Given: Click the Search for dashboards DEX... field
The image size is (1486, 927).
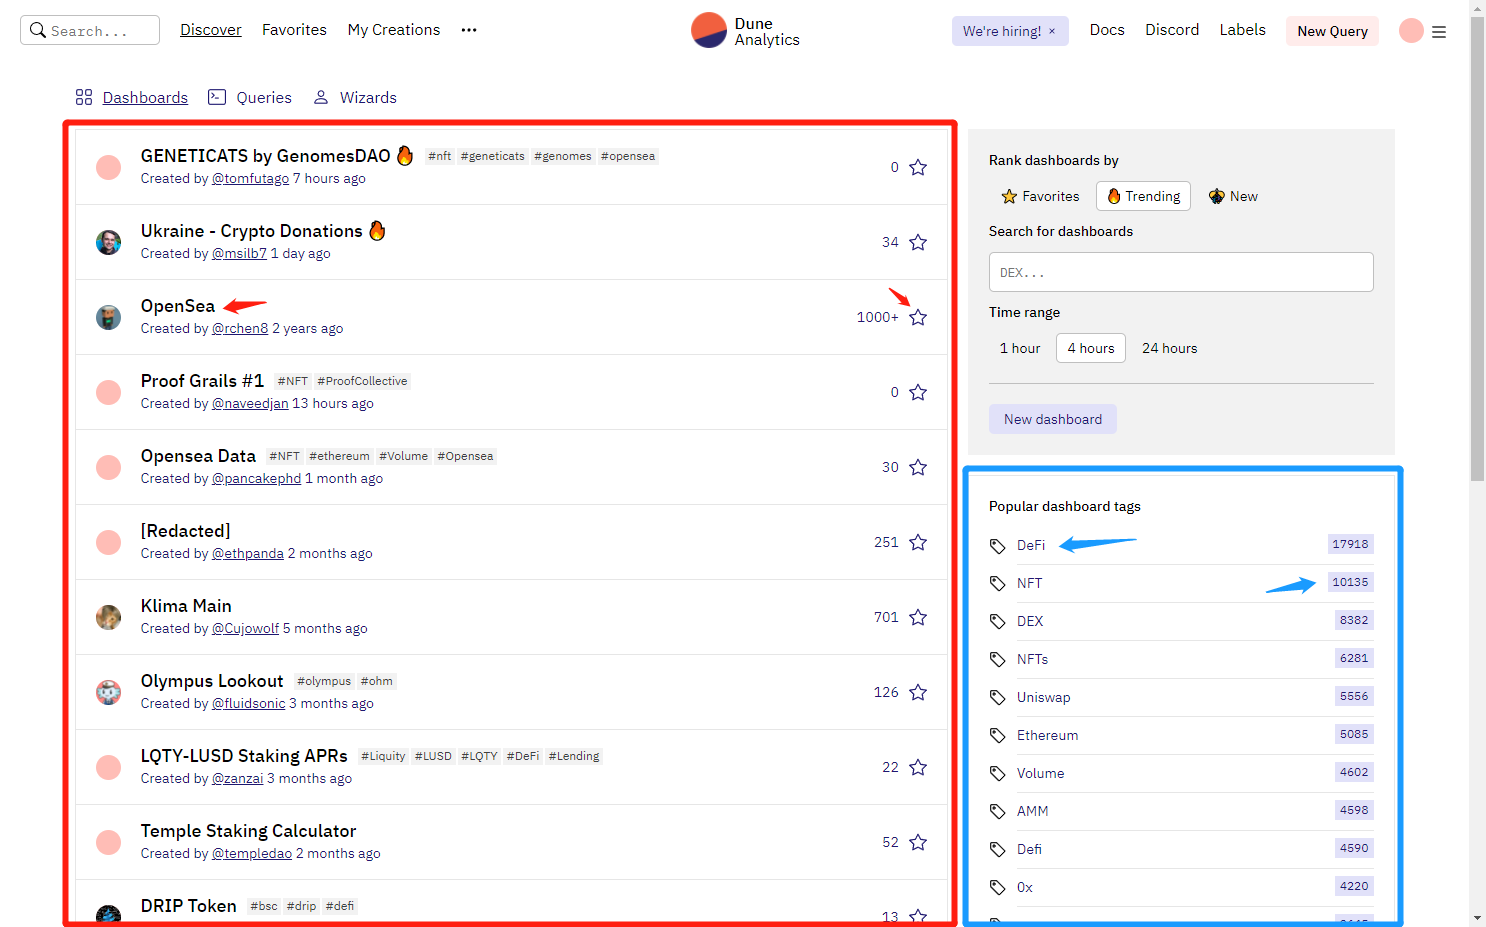Looking at the screenshot, I should 1181,272.
